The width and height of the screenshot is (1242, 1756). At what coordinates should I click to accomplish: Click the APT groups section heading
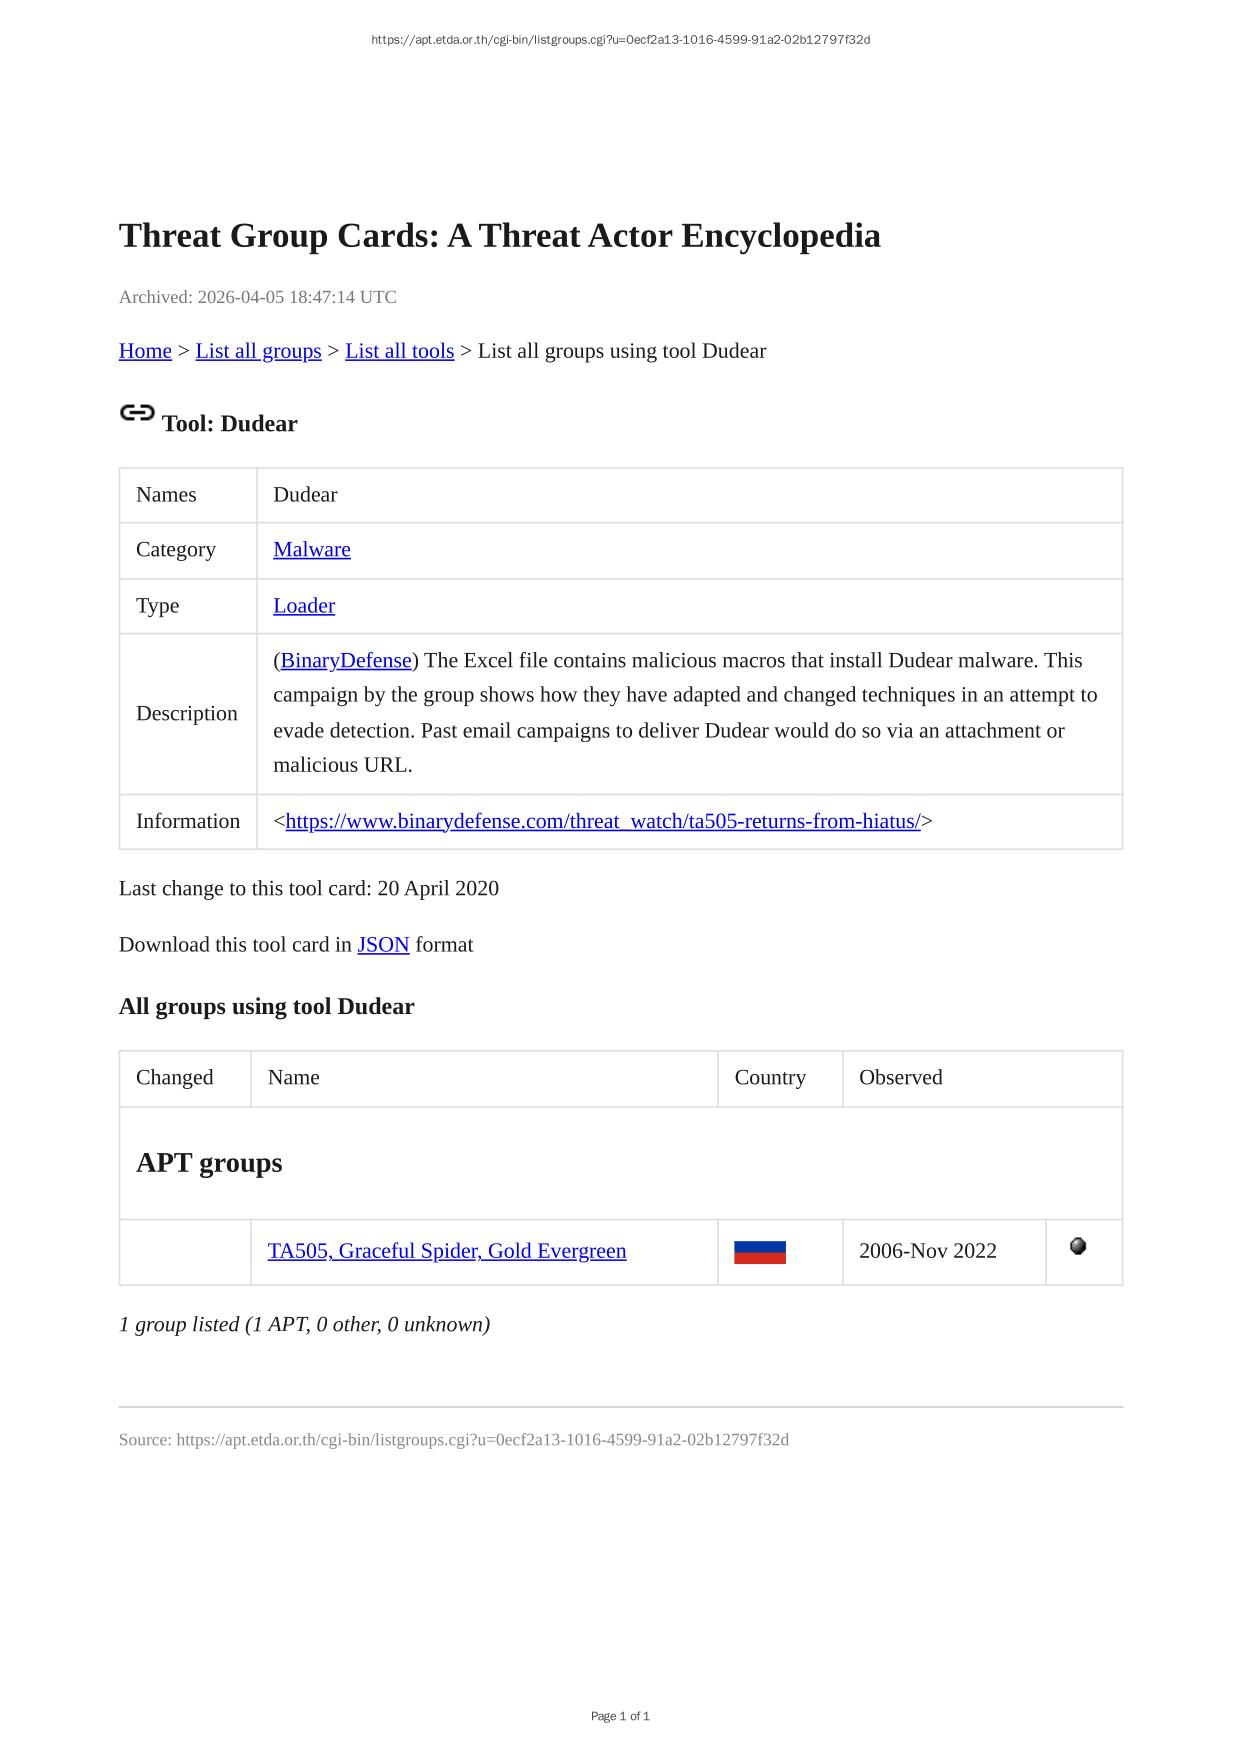coord(209,1163)
